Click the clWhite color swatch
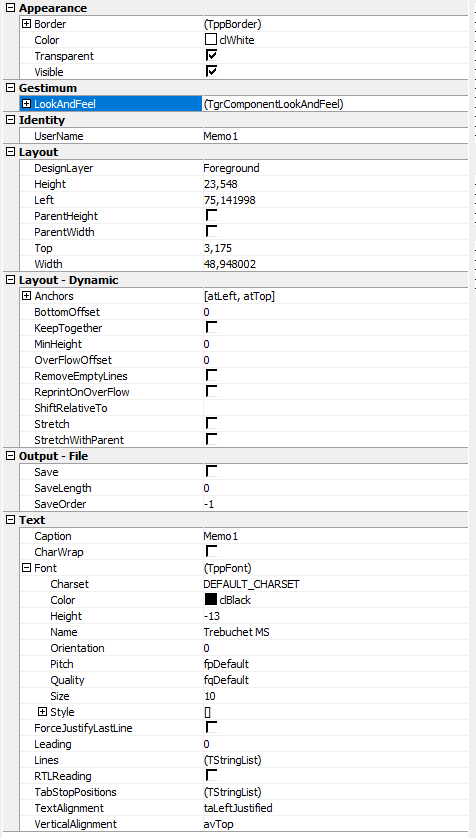Viewport: 476px width, 838px height. click(x=211, y=40)
